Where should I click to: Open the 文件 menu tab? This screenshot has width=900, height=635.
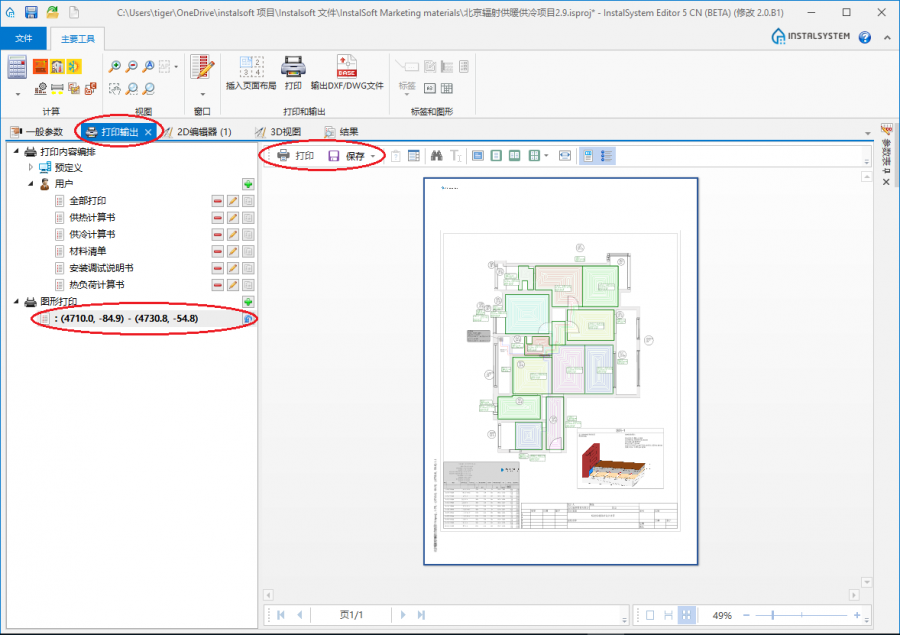point(24,37)
